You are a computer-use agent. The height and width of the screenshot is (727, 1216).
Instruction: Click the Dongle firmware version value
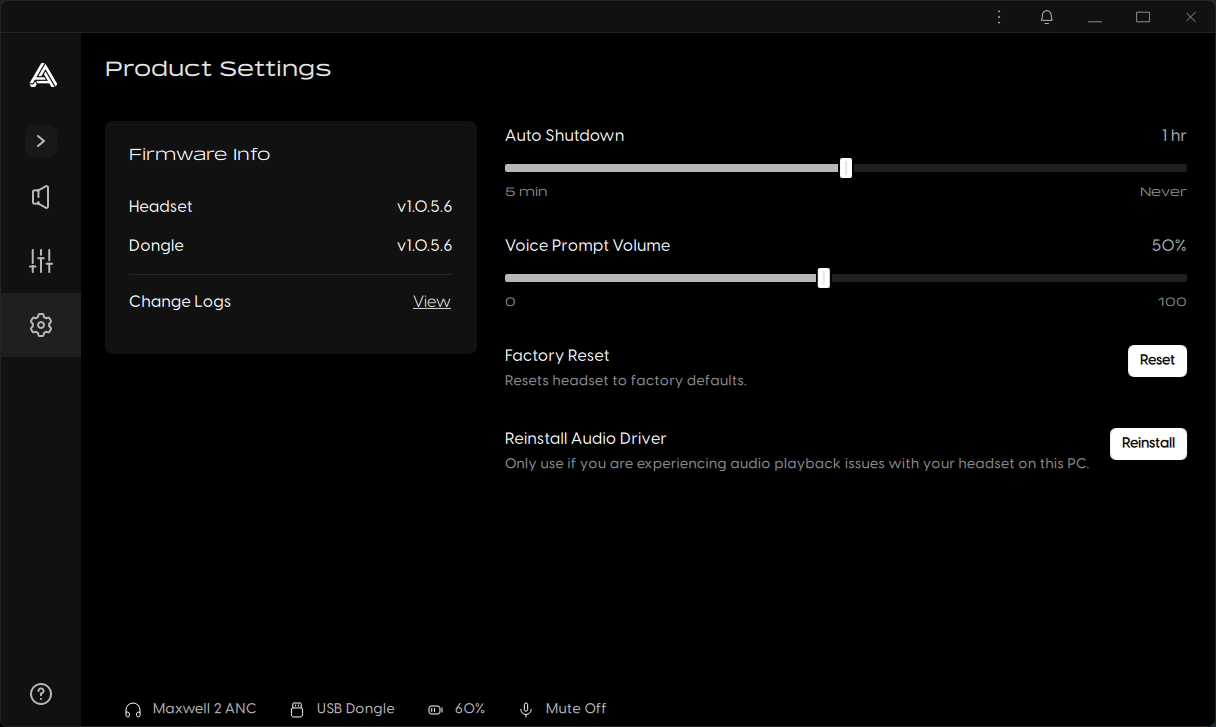pos(425,246)
